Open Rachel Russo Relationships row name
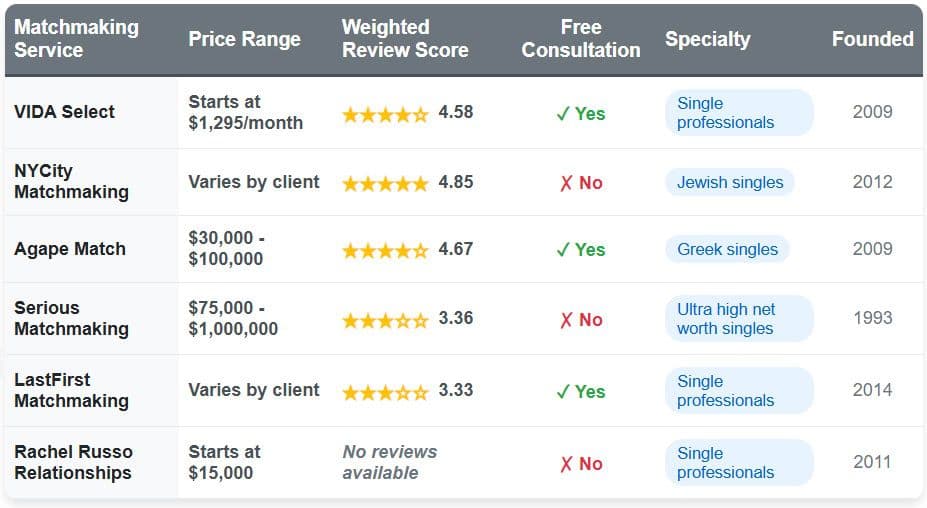The image size is (927, 508). [x=73, y=462]
